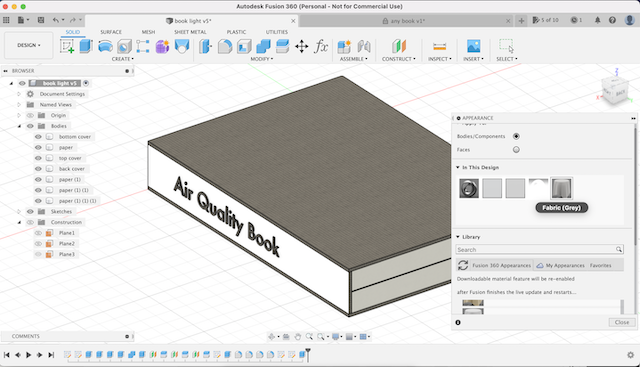This screenshot has height=367, width=640.
Task: Open My Appearances library
Action: [x=560, y=265]
